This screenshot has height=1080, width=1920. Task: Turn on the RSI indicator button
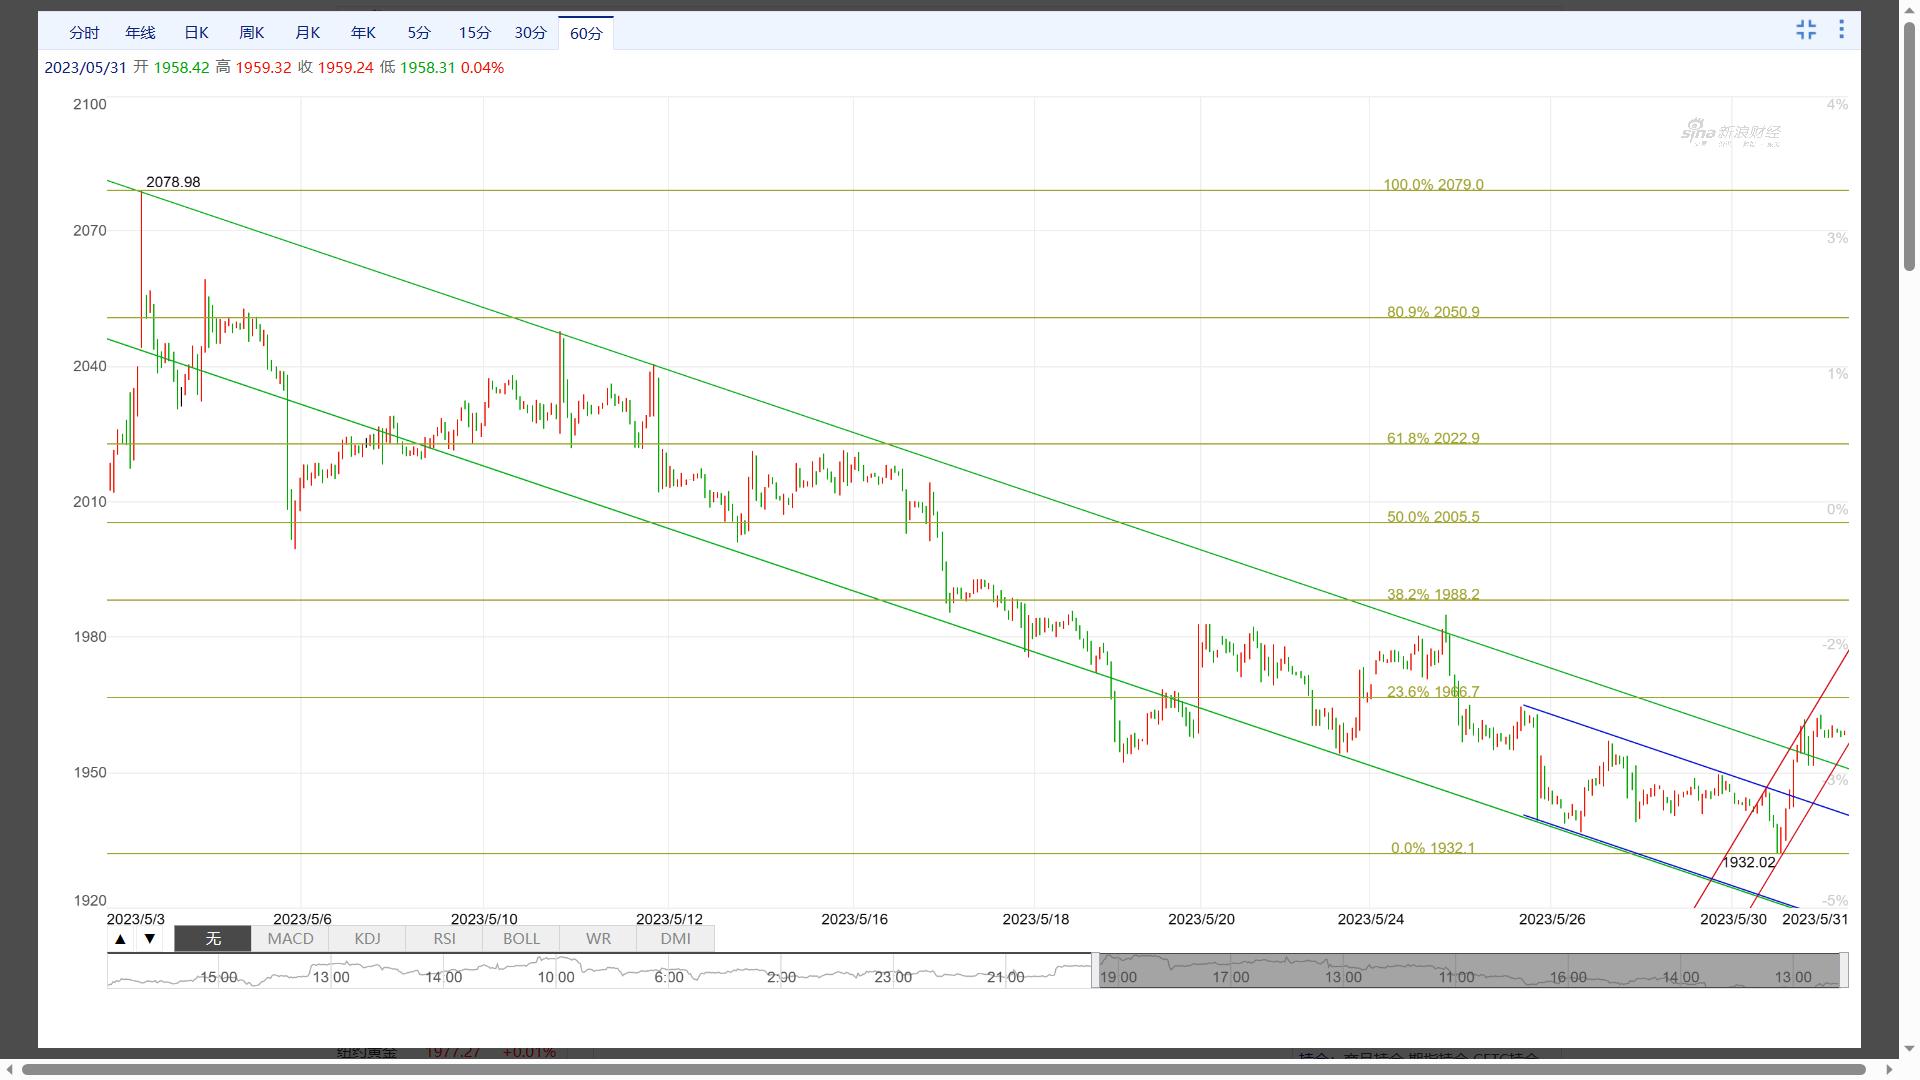click(444, 939)
